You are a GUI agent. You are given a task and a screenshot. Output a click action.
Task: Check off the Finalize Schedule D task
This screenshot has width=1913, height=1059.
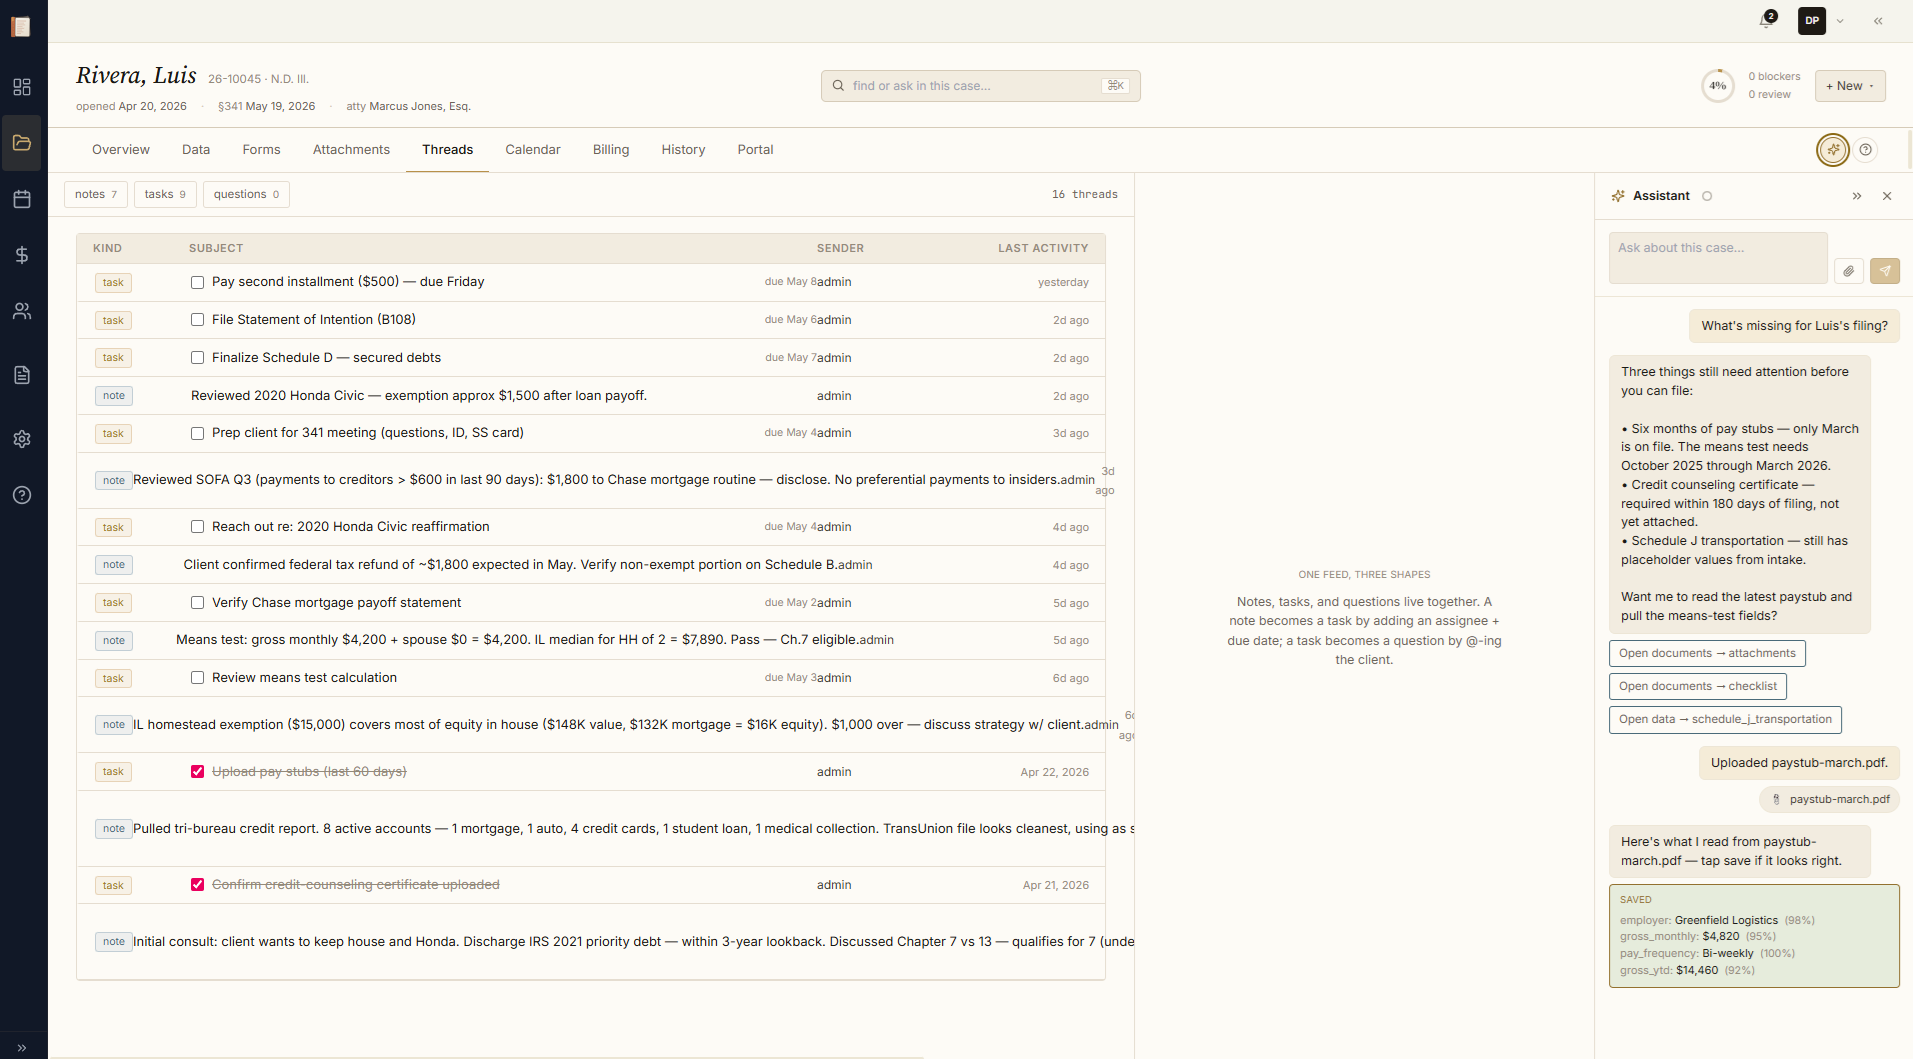[197, 357]
